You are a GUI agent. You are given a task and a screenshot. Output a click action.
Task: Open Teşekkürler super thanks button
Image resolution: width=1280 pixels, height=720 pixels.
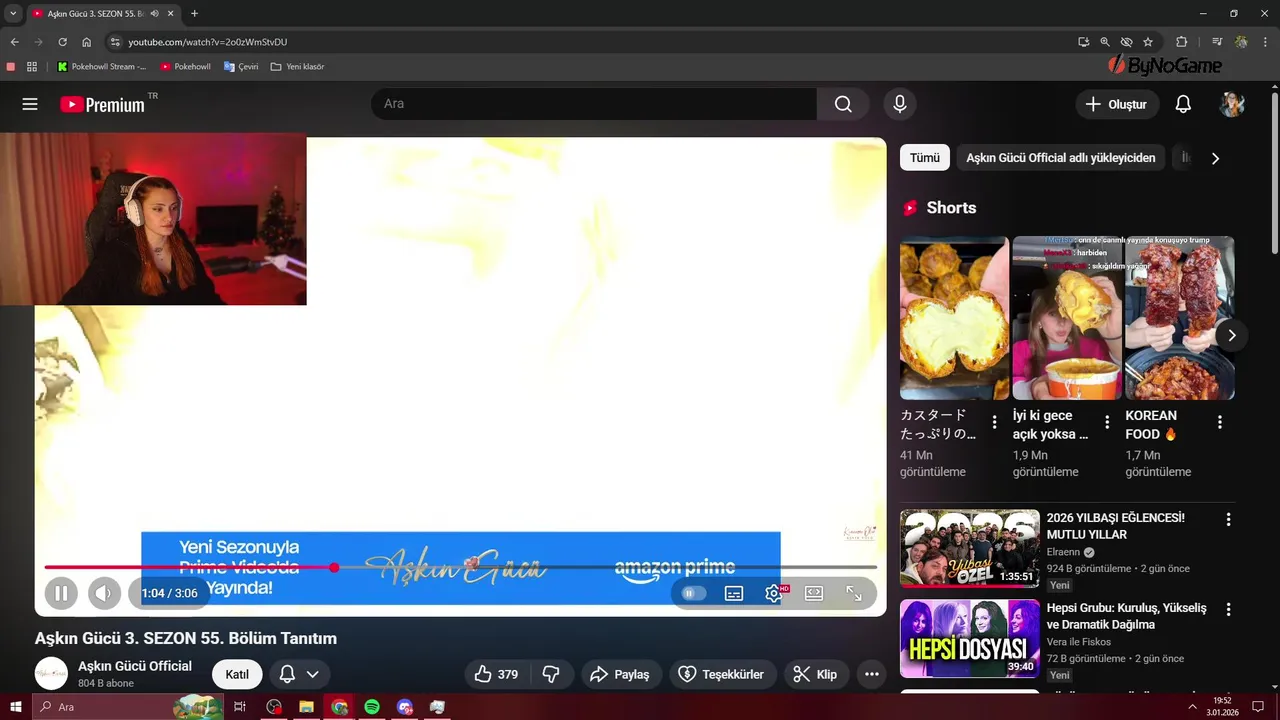(x=722, y=674)
